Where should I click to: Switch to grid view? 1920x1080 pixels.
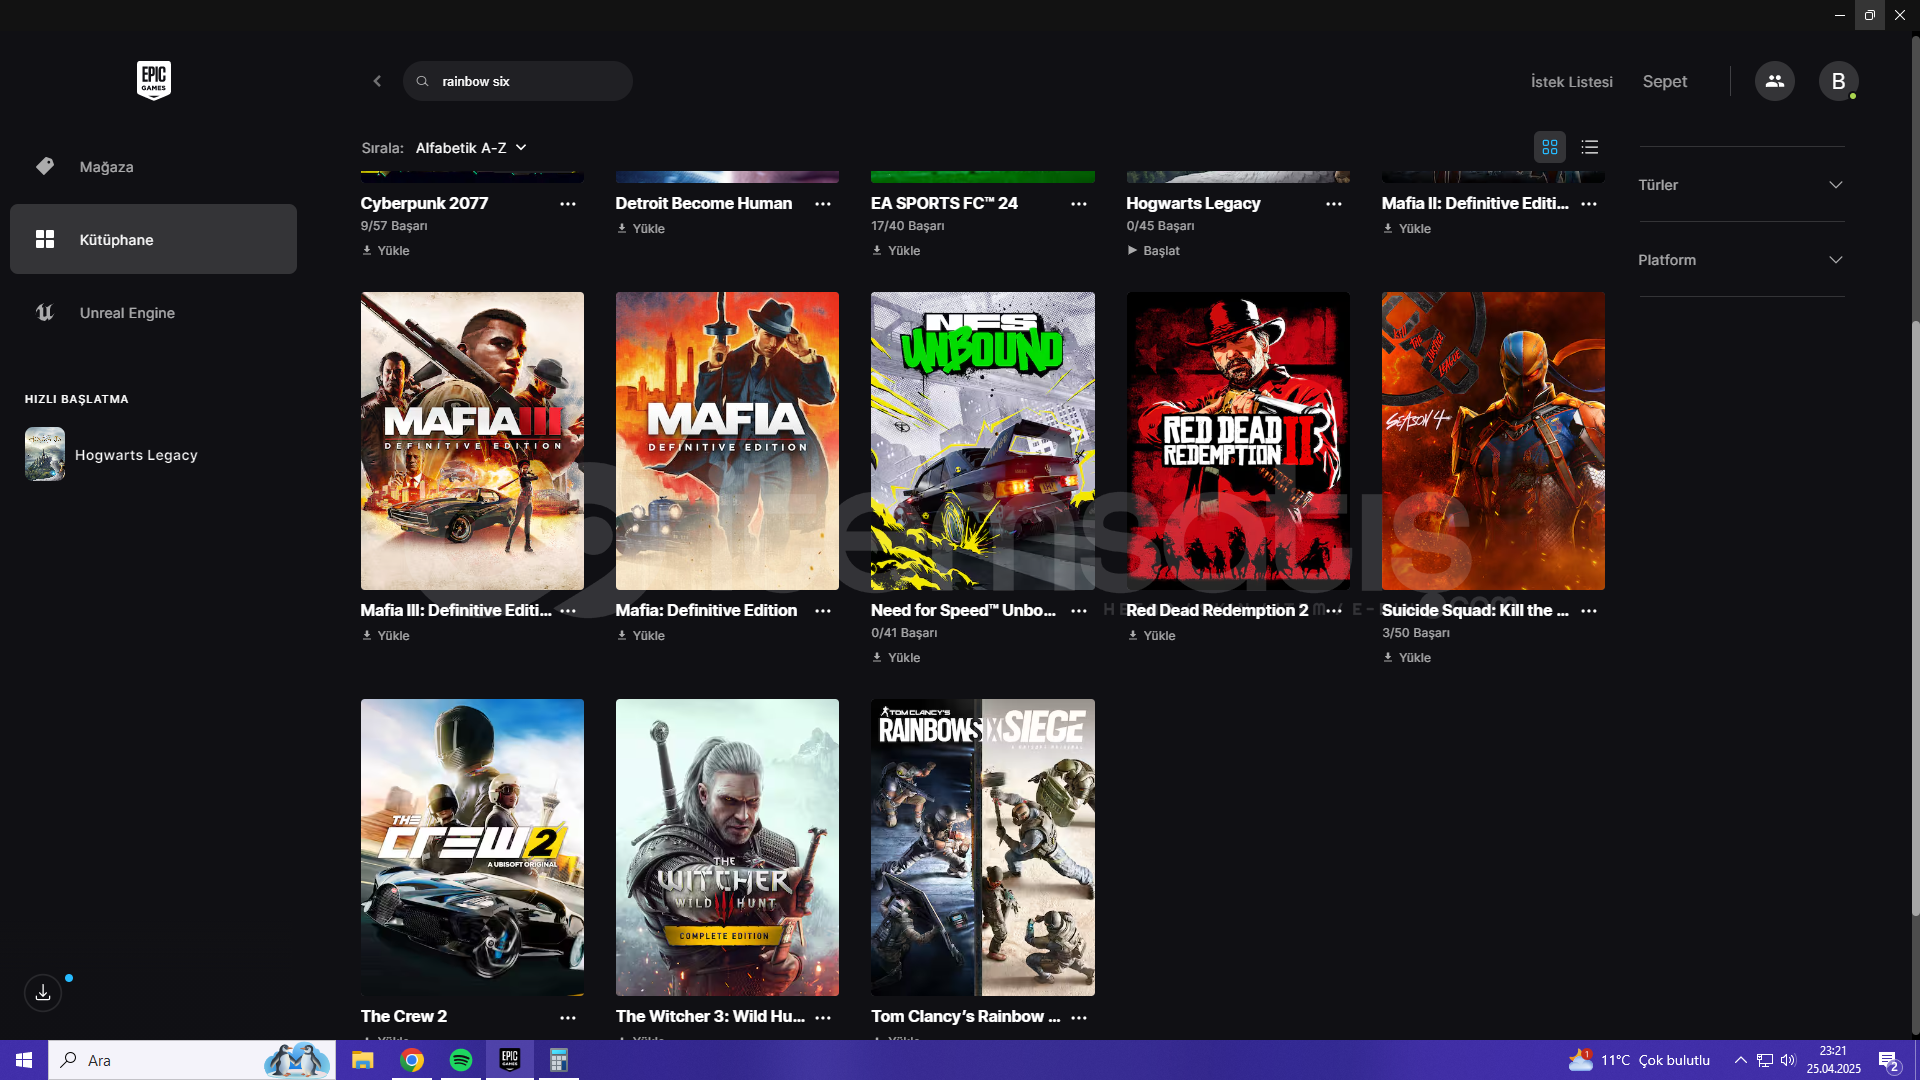click(x=1549, y=147)
